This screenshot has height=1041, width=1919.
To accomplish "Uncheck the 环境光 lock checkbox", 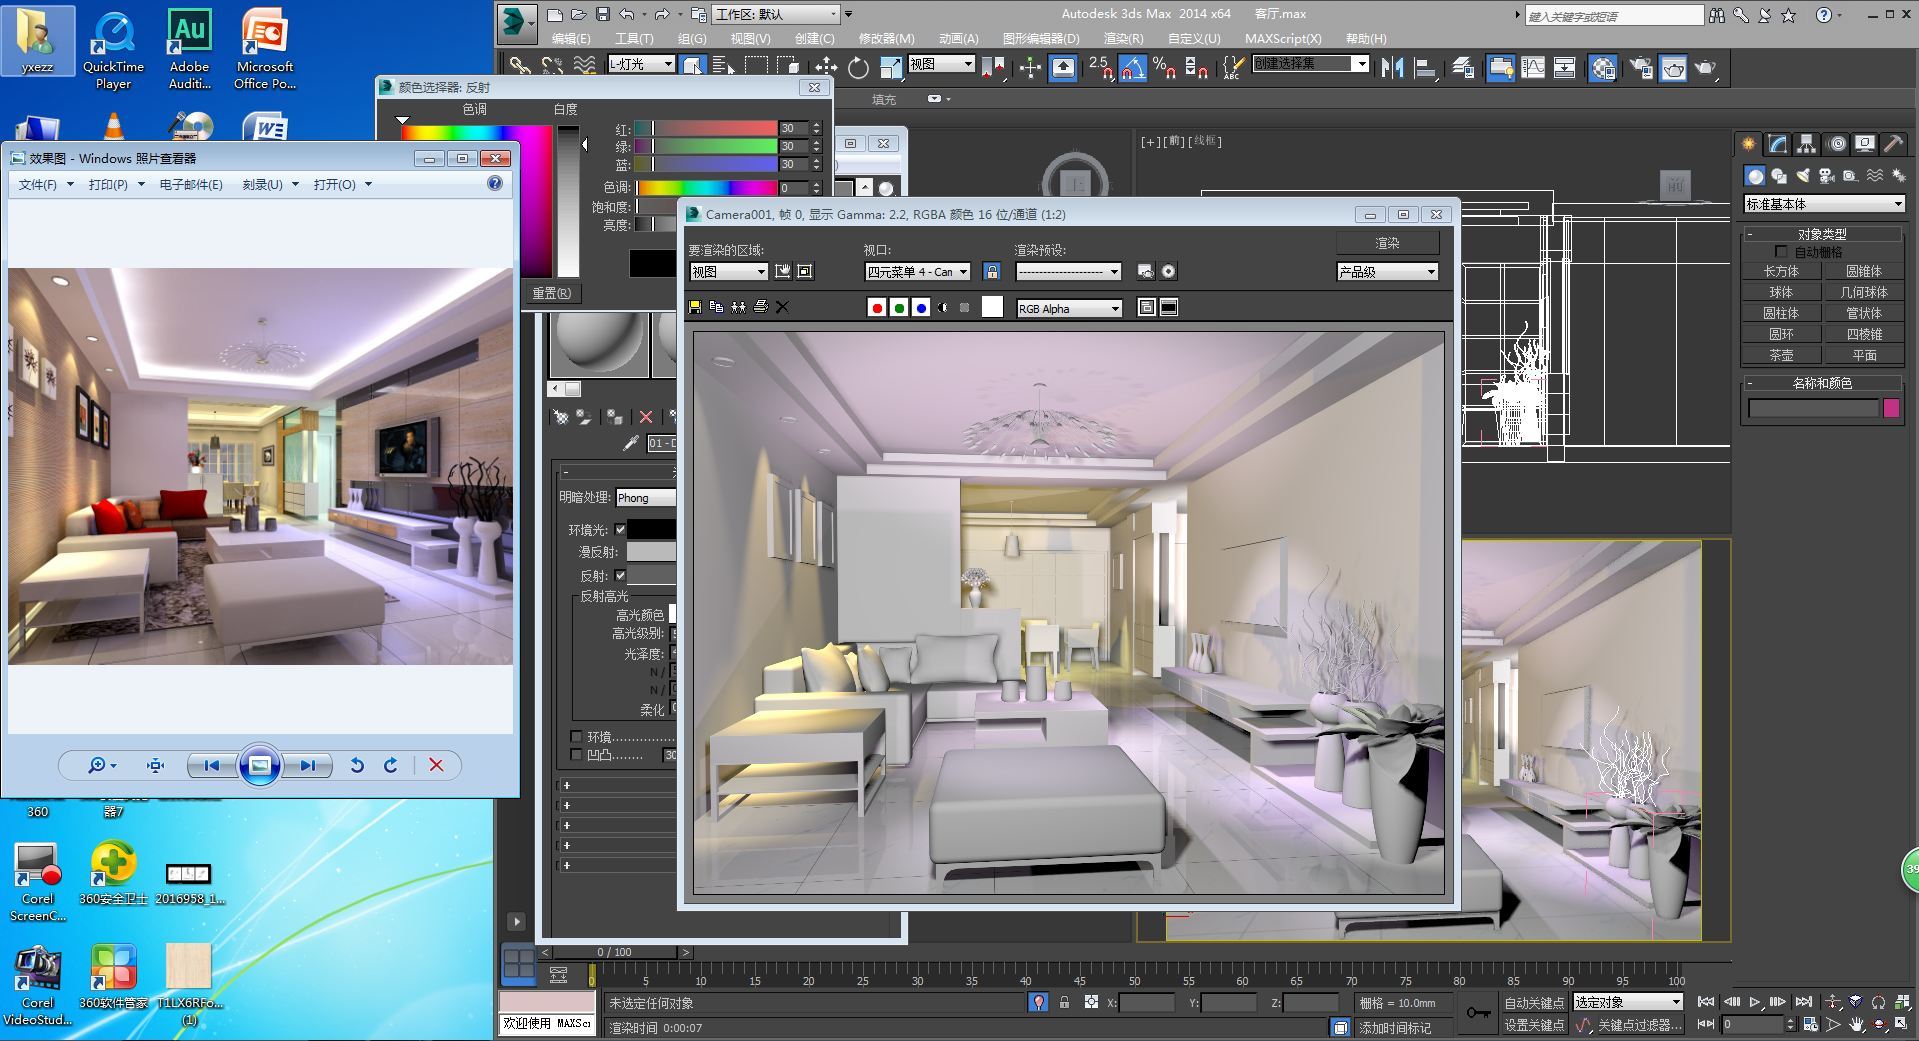I will 620,529.
